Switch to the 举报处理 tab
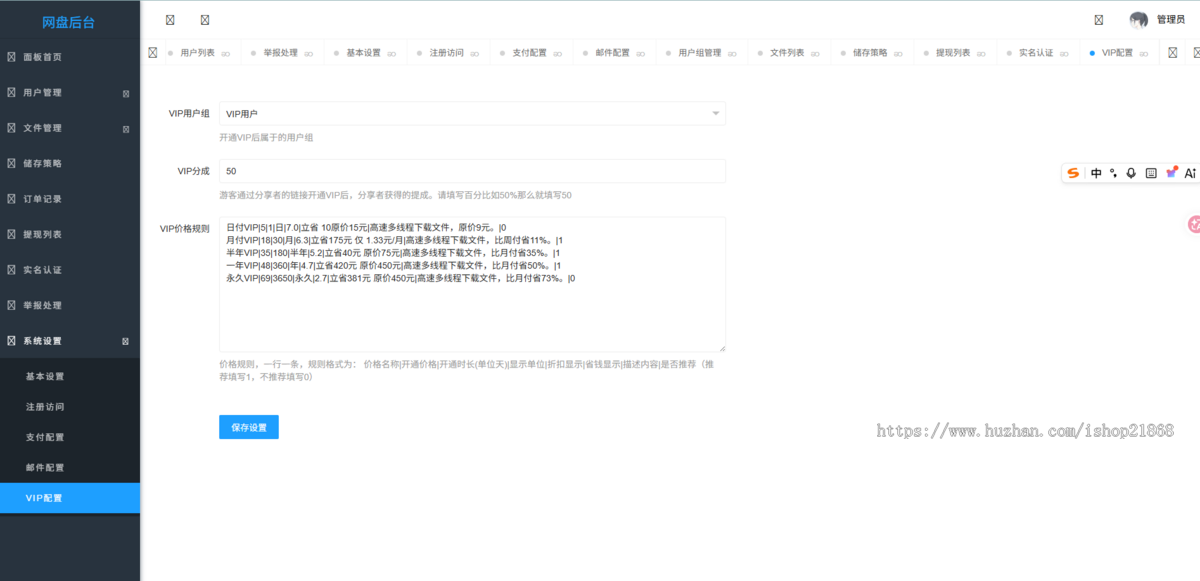 [280, 53]
